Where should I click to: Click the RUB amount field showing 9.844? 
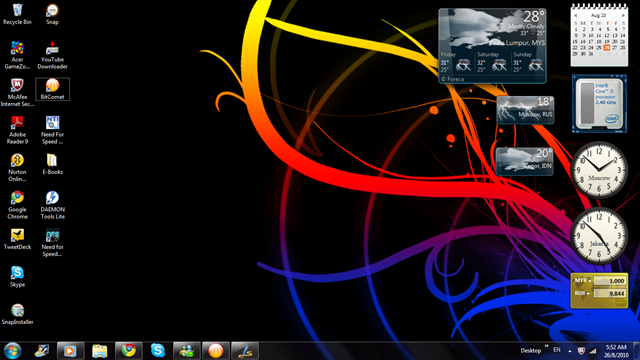610,293
